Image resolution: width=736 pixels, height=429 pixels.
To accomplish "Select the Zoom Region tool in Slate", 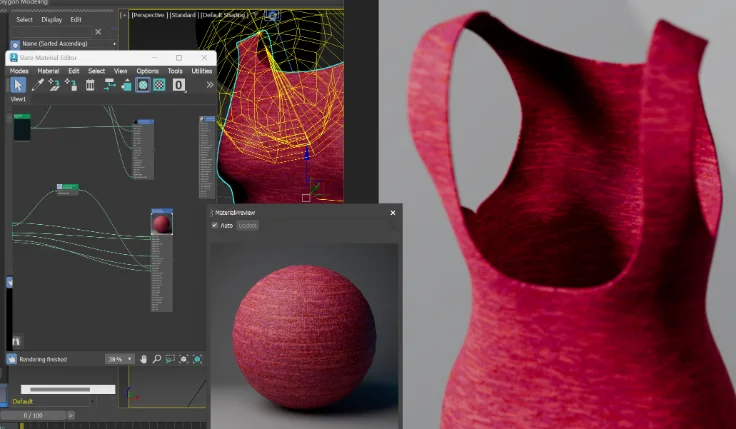I will click(170, 359).
